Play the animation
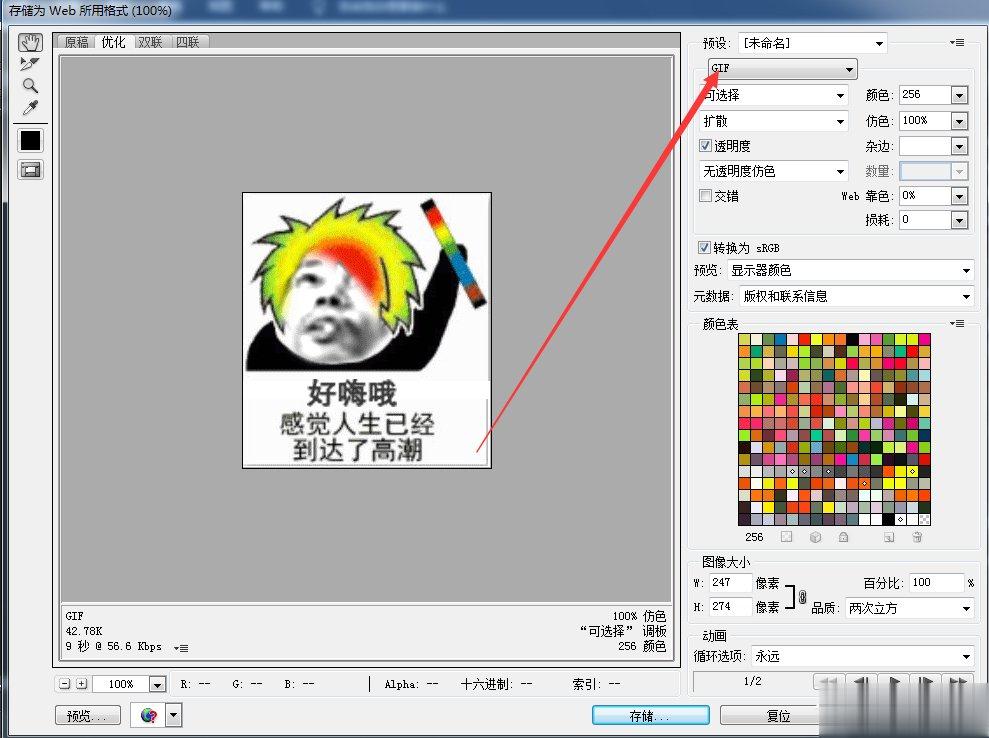 894,682
